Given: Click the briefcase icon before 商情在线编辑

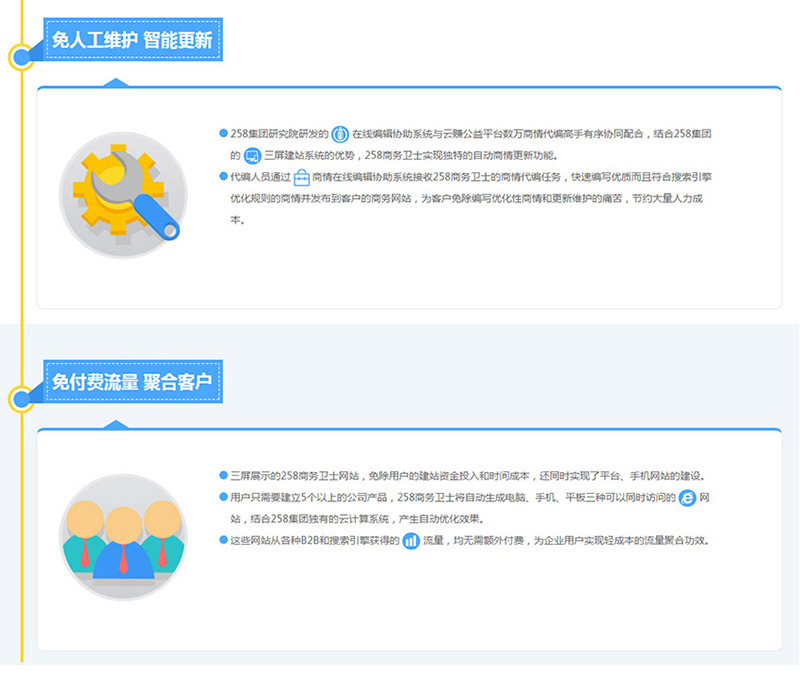Looking at the screenshot, I should (301, 177).
